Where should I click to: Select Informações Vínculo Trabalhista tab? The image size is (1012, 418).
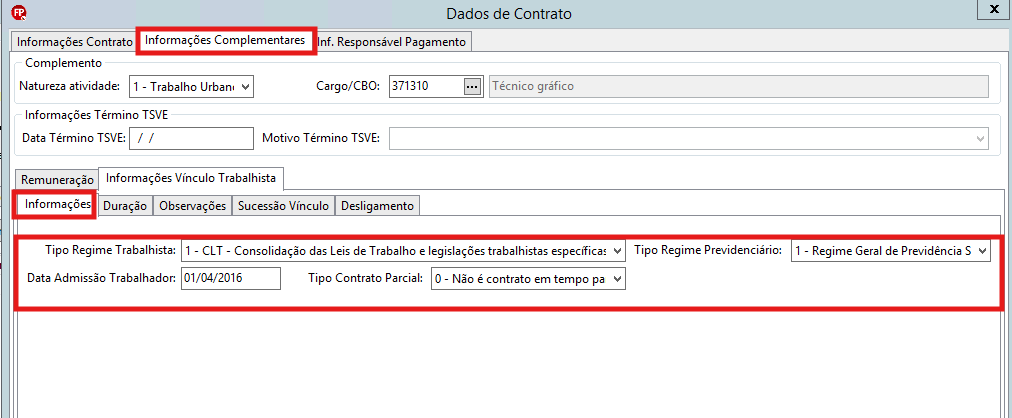(191, 178)
